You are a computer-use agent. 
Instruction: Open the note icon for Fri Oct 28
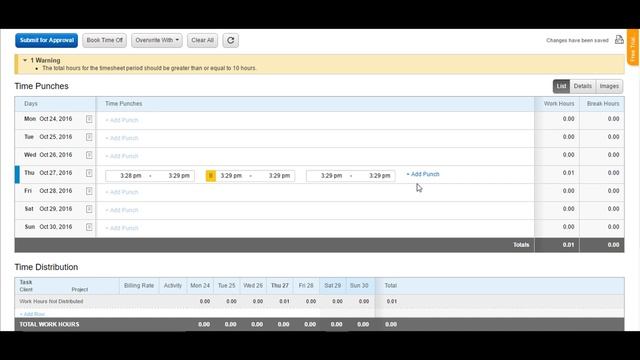pos(89,191)
